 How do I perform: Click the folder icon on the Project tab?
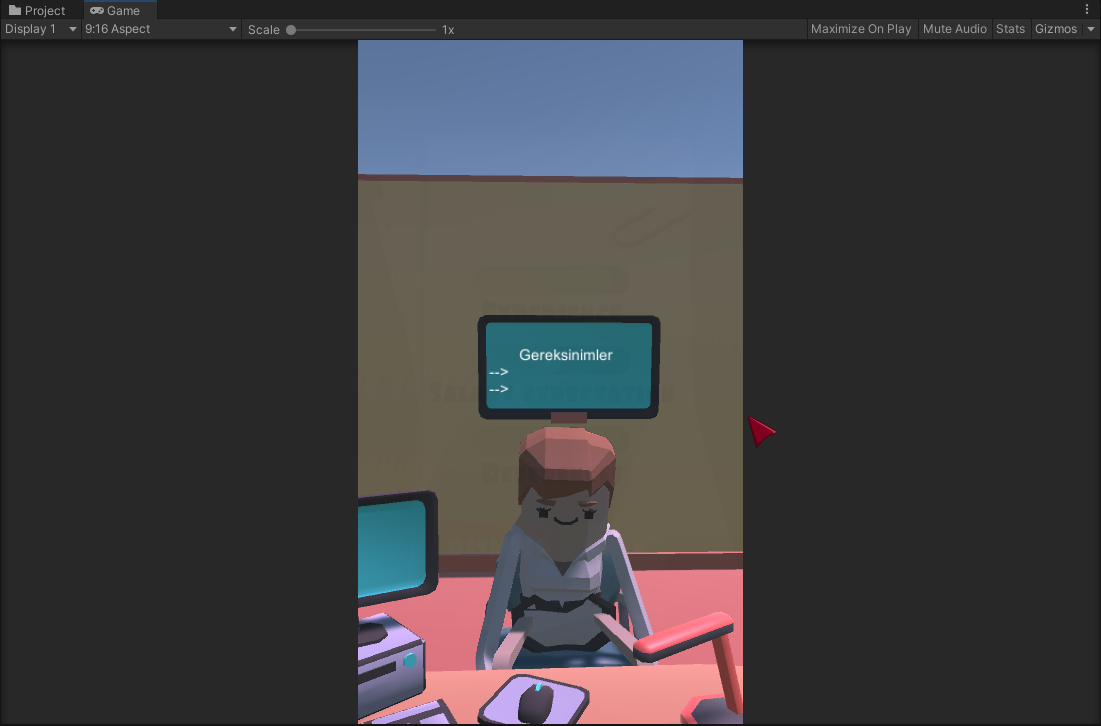[15, 10]
